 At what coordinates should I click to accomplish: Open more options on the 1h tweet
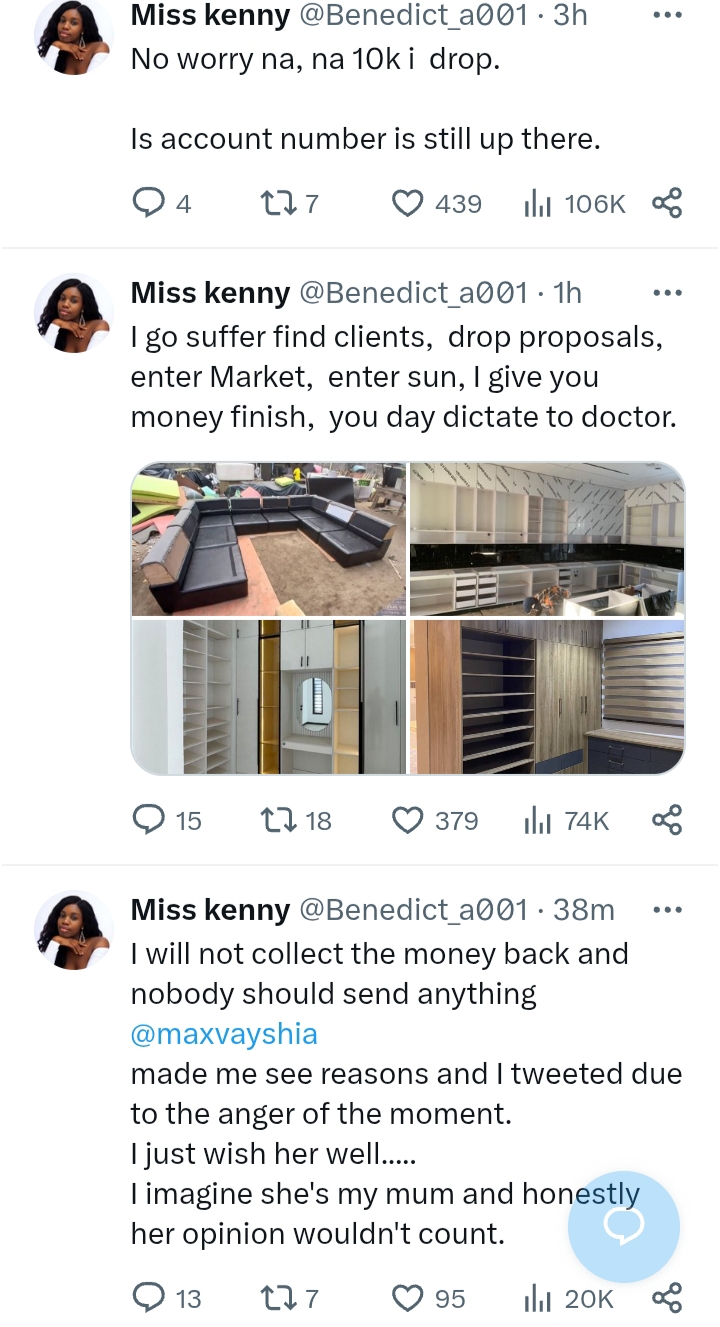pyautogui.click(x=666, y=293)
